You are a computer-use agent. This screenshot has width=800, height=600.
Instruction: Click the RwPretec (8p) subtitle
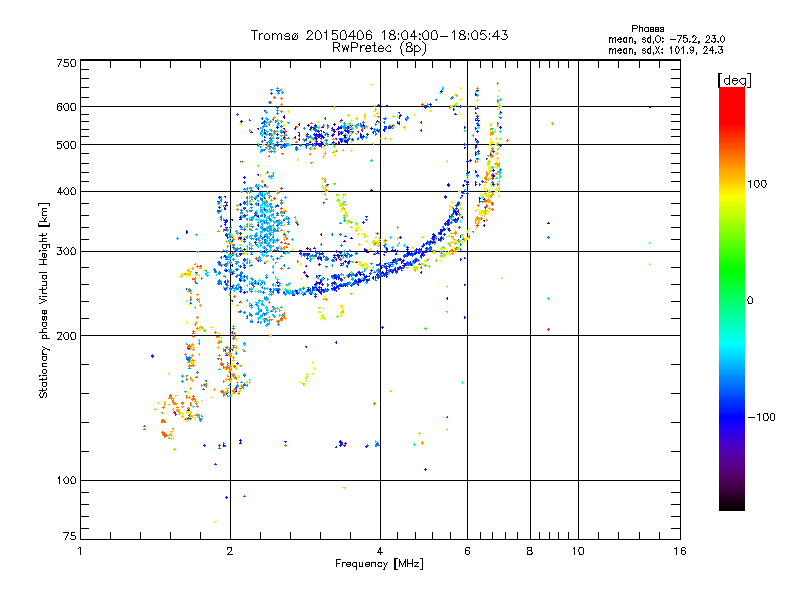[x=380, y=48]
